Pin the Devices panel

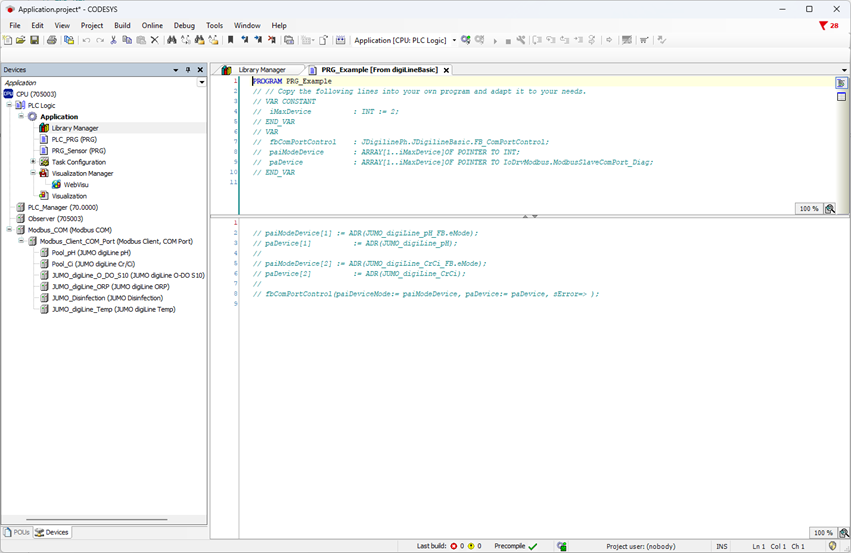point(188,70)
